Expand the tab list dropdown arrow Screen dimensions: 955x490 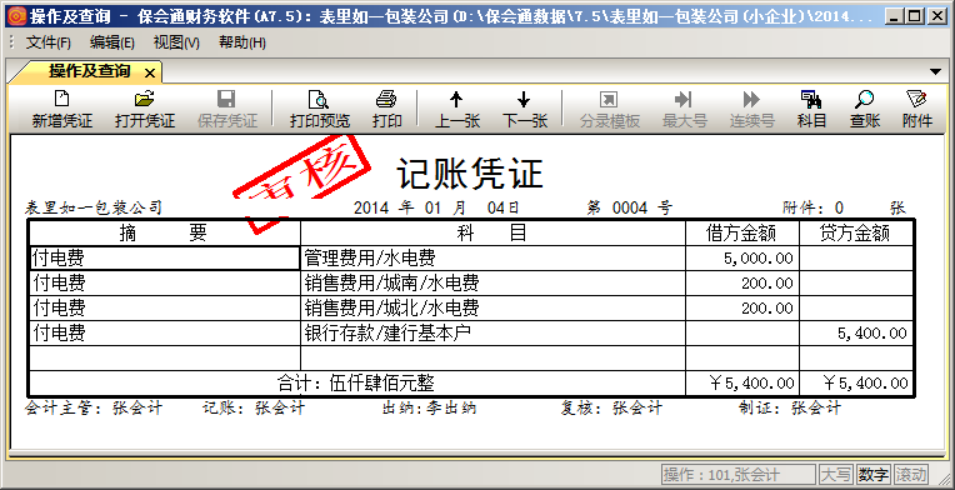click(936, 72)
